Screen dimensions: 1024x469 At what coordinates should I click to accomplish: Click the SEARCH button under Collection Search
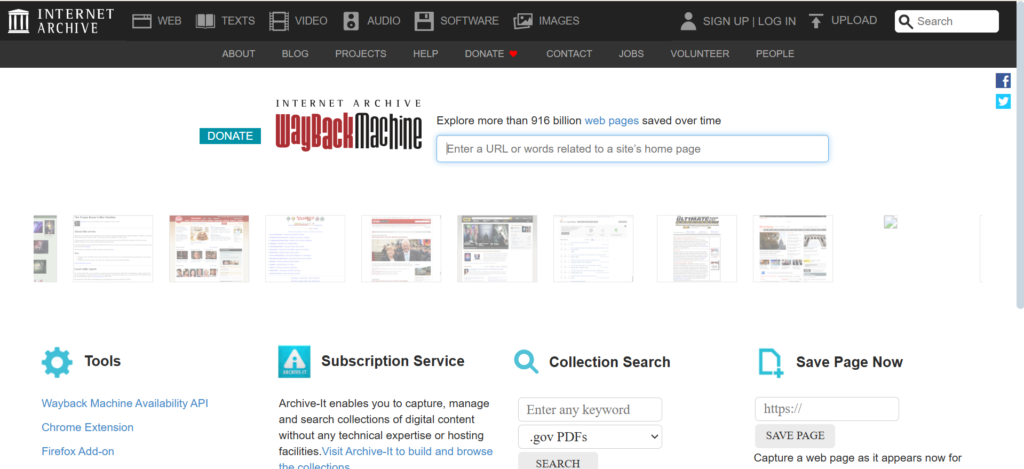pyautogui.click(x=558, y=462)
